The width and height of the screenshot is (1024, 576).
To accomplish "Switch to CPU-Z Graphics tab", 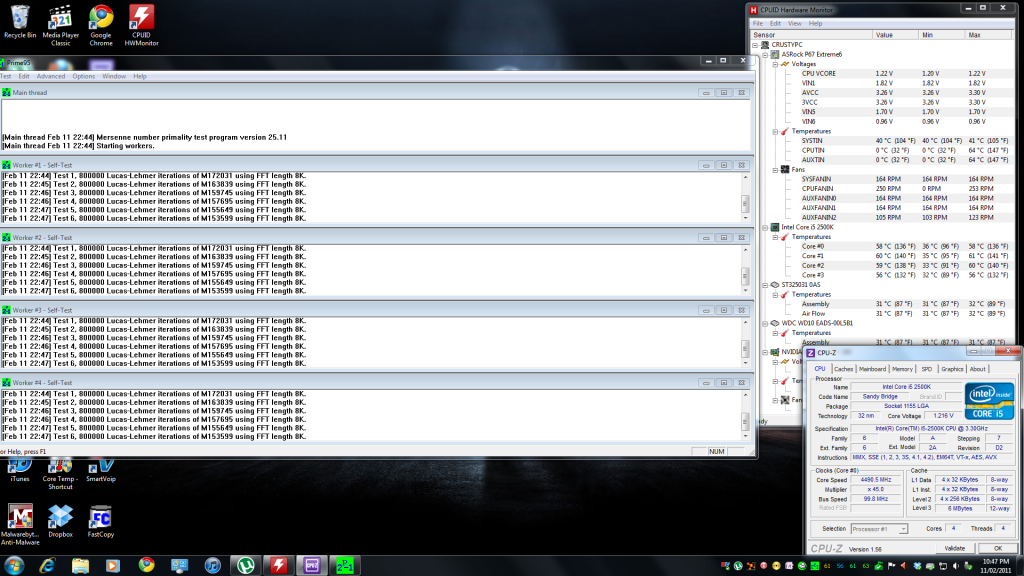I will tap(952, 369).
